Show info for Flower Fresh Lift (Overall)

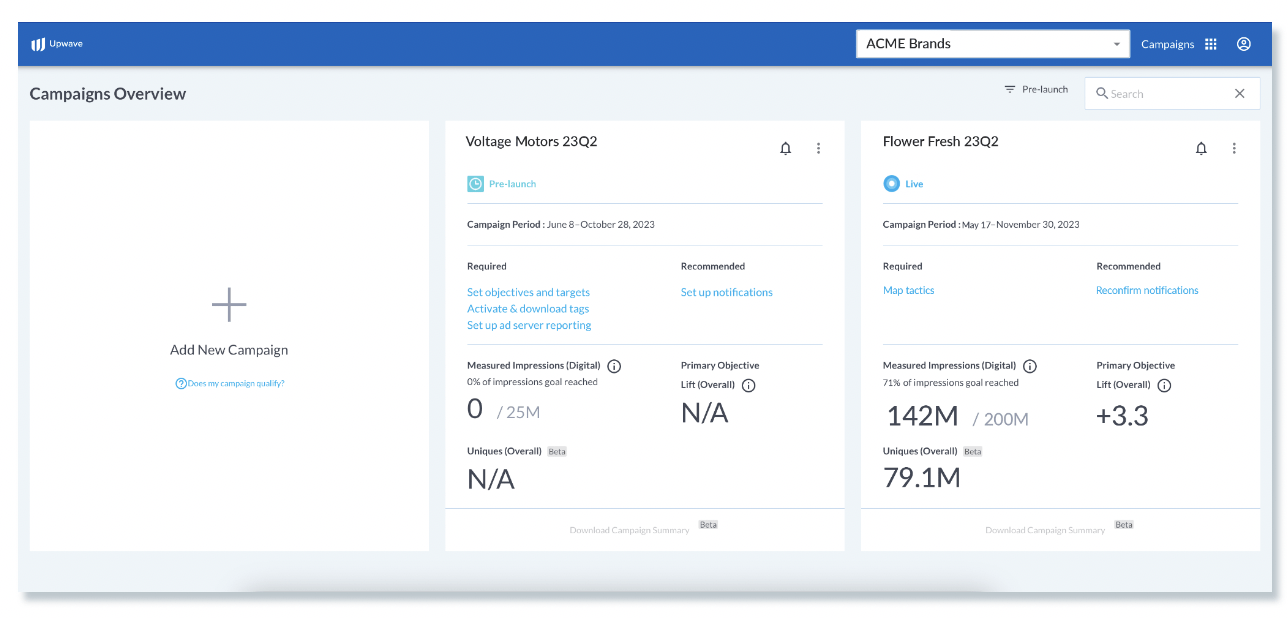(x=1164, y=386)
